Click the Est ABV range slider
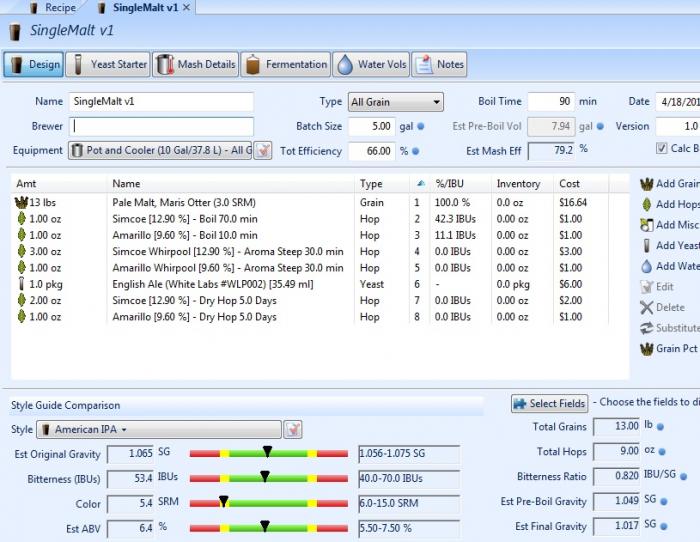 click(269, 528)
